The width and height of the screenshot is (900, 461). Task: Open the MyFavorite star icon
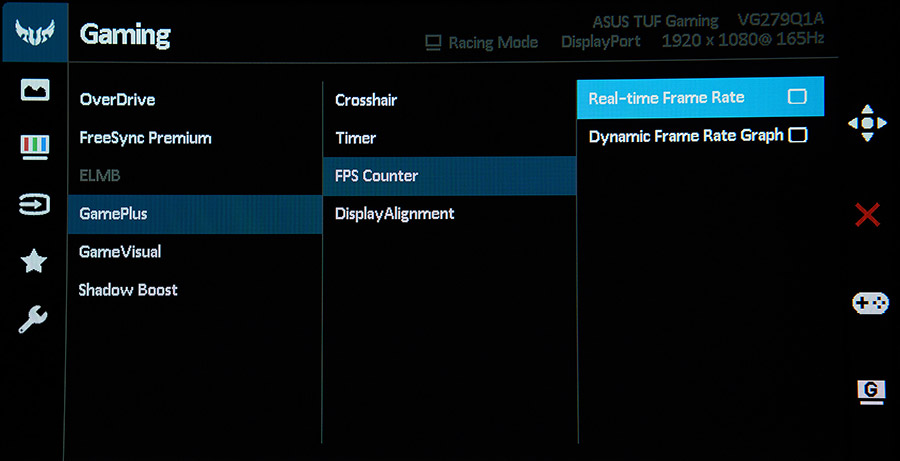tap(34, 261)
